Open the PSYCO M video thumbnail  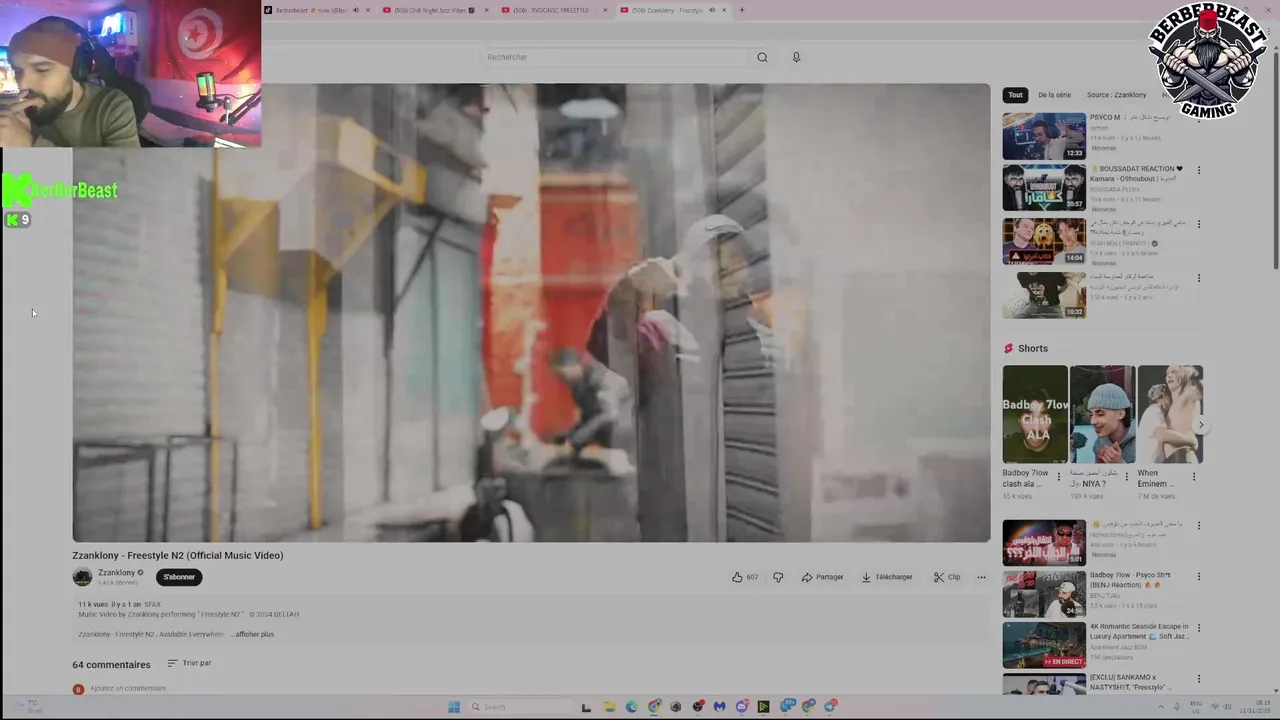[1044, 136]
